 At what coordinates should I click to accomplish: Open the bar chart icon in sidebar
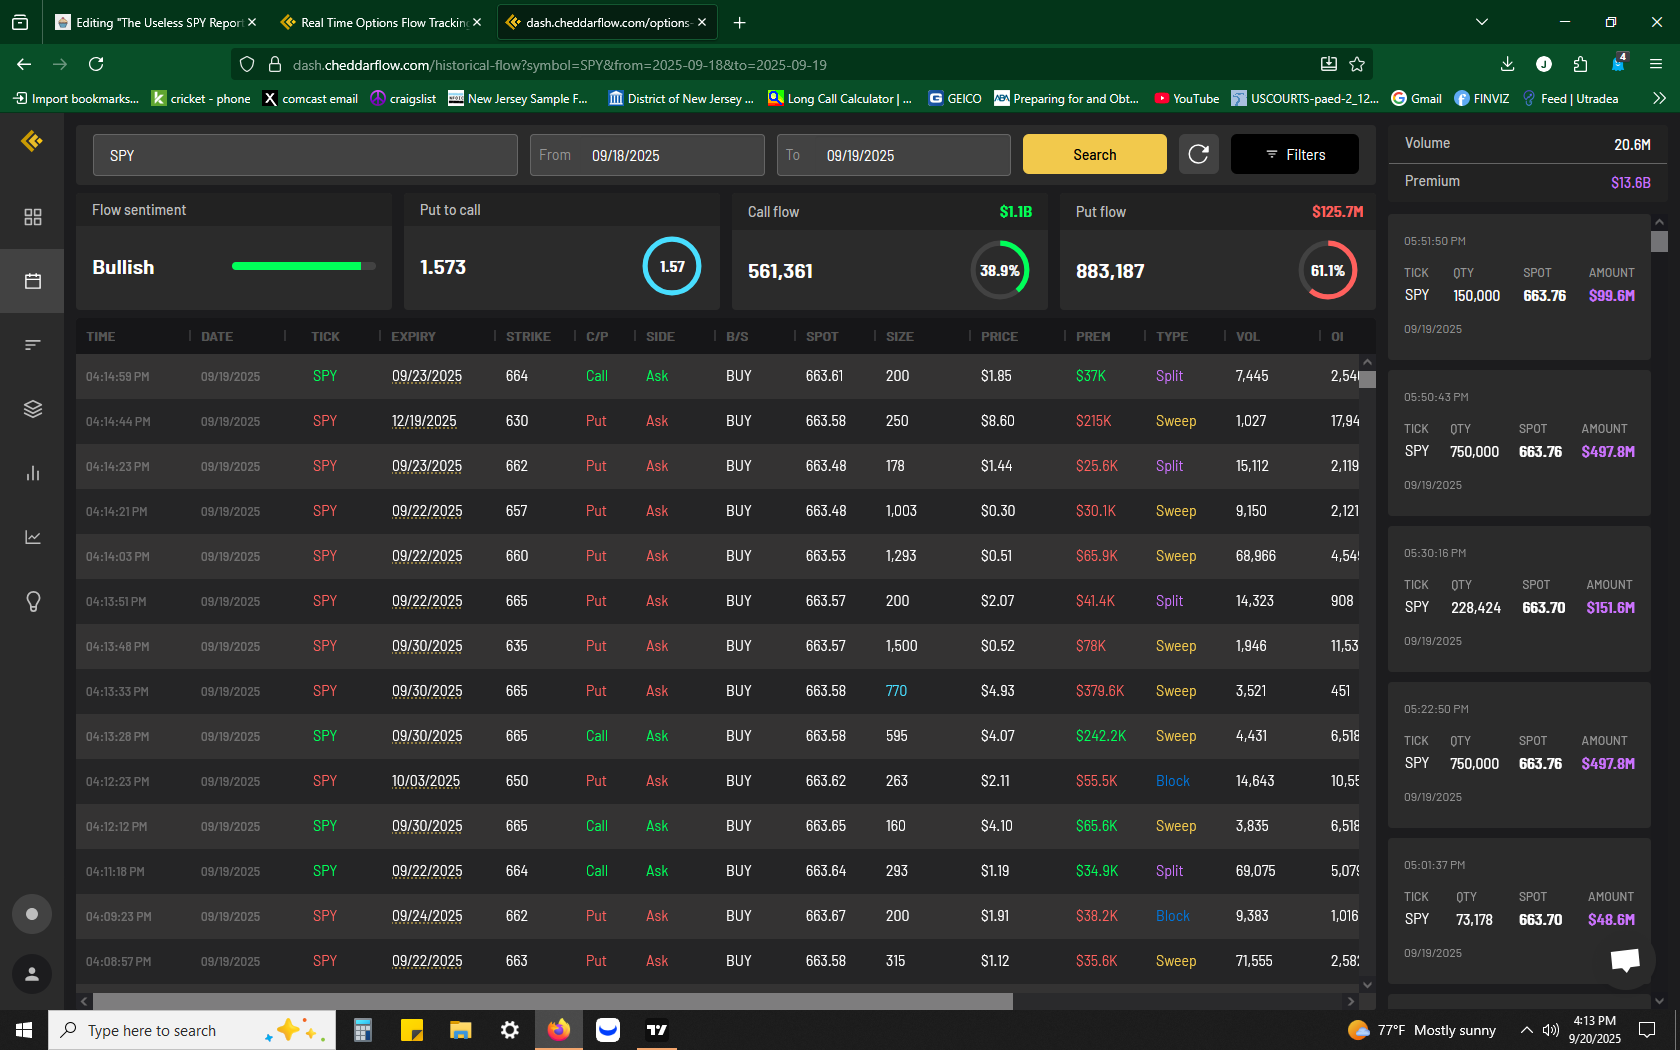pos(32,473)
